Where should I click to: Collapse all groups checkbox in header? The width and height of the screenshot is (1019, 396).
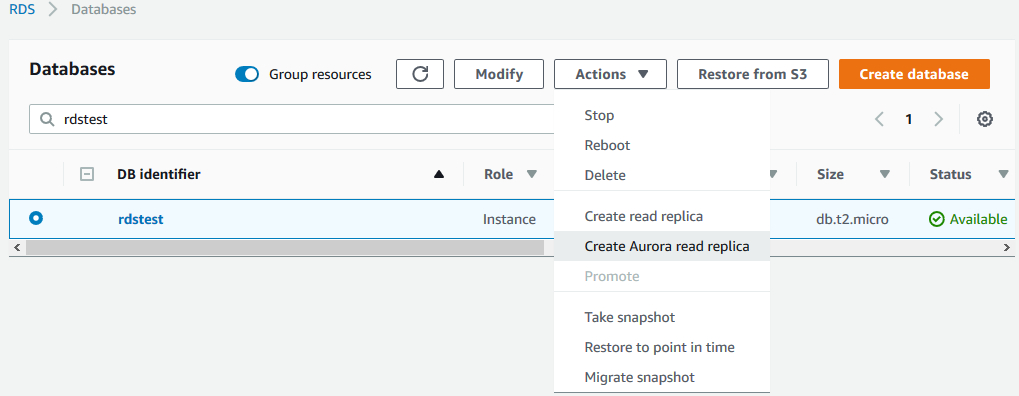[x=87, y=174]
